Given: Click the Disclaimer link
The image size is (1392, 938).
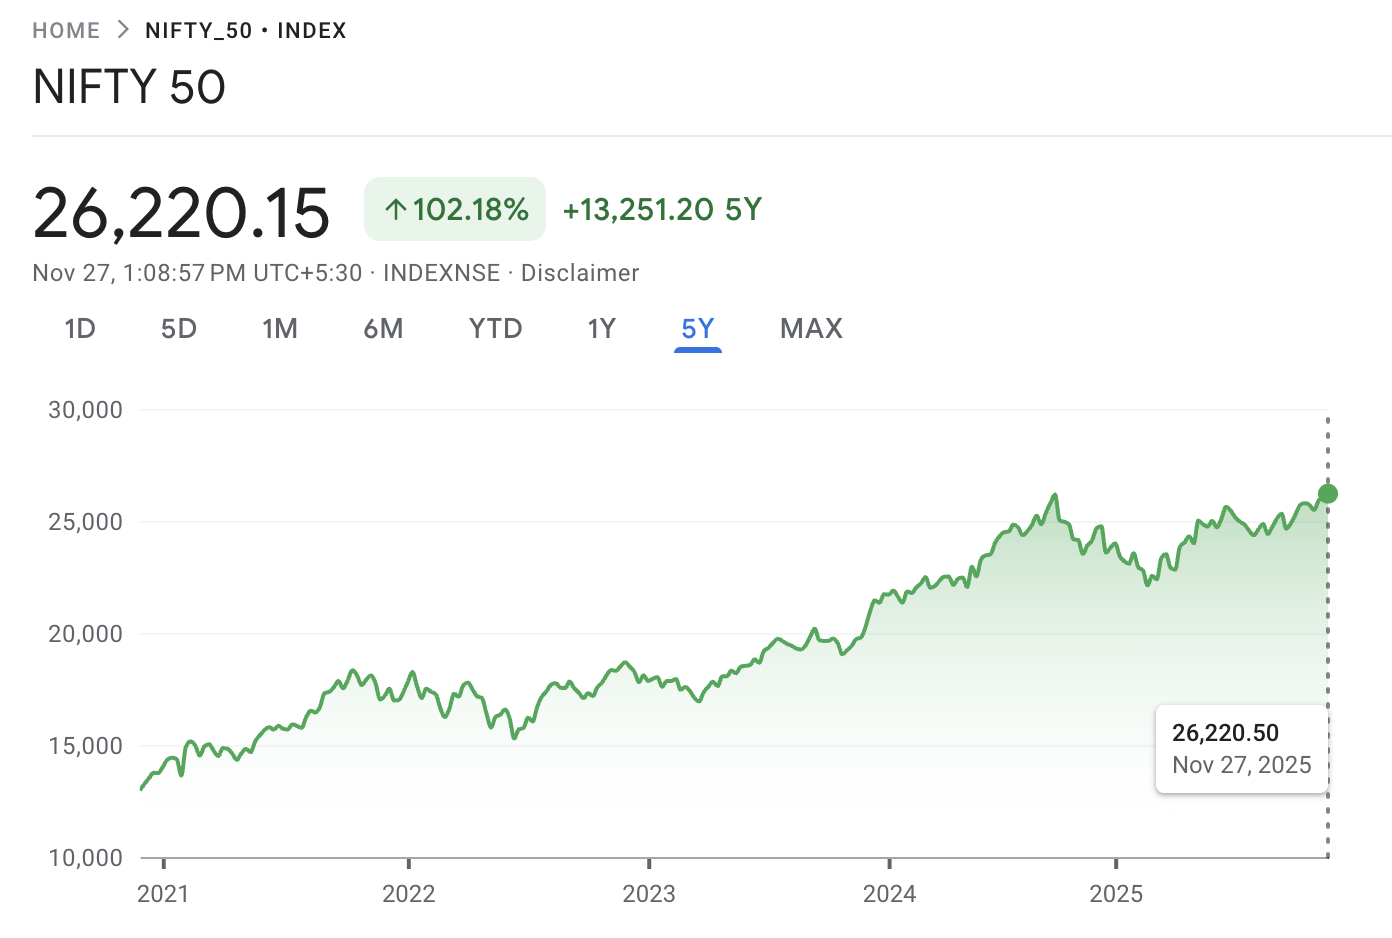Looking at the screenshot, I should [580, 272].
